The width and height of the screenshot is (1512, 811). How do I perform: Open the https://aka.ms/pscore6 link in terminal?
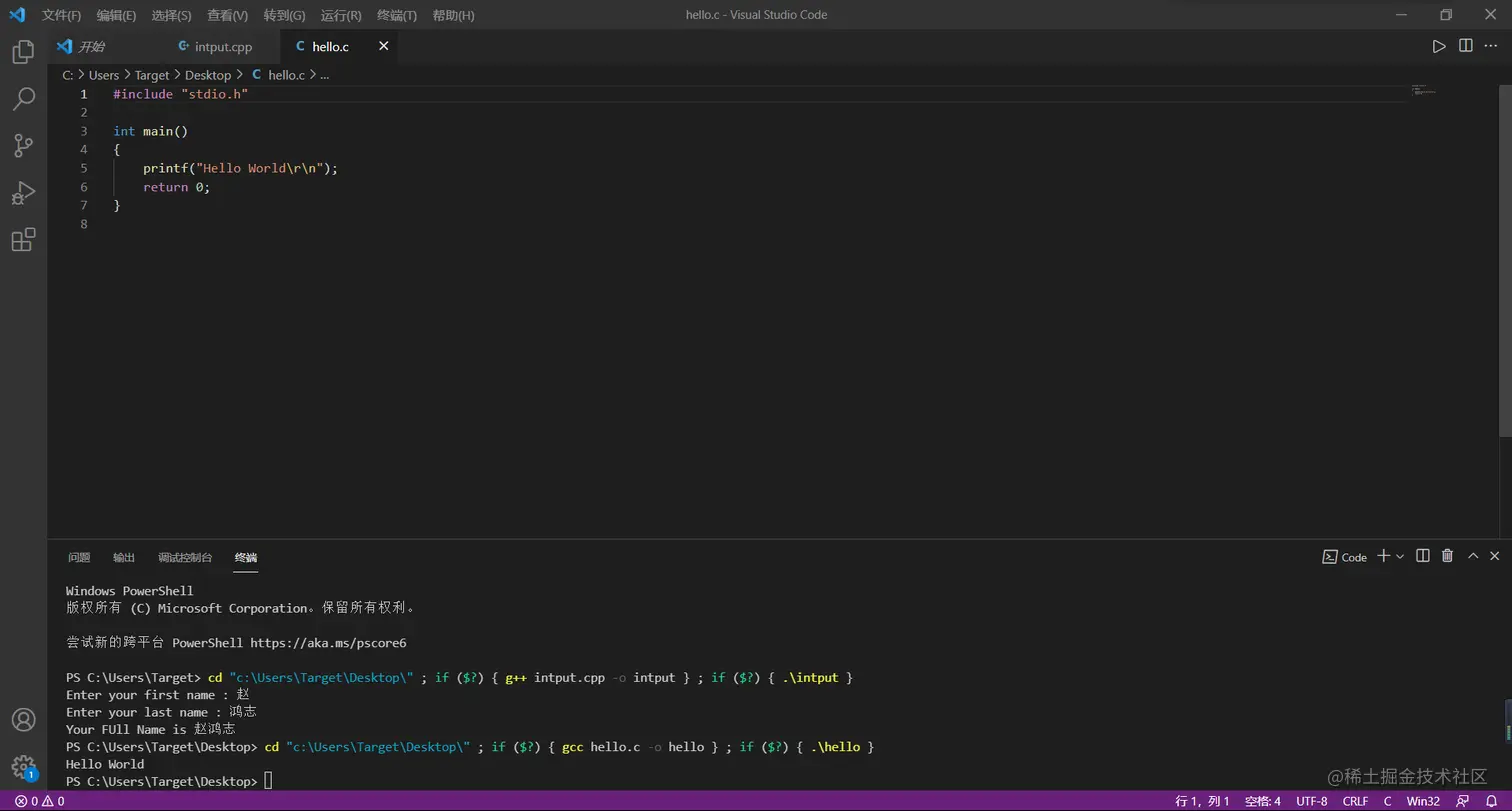coord(328,643)
